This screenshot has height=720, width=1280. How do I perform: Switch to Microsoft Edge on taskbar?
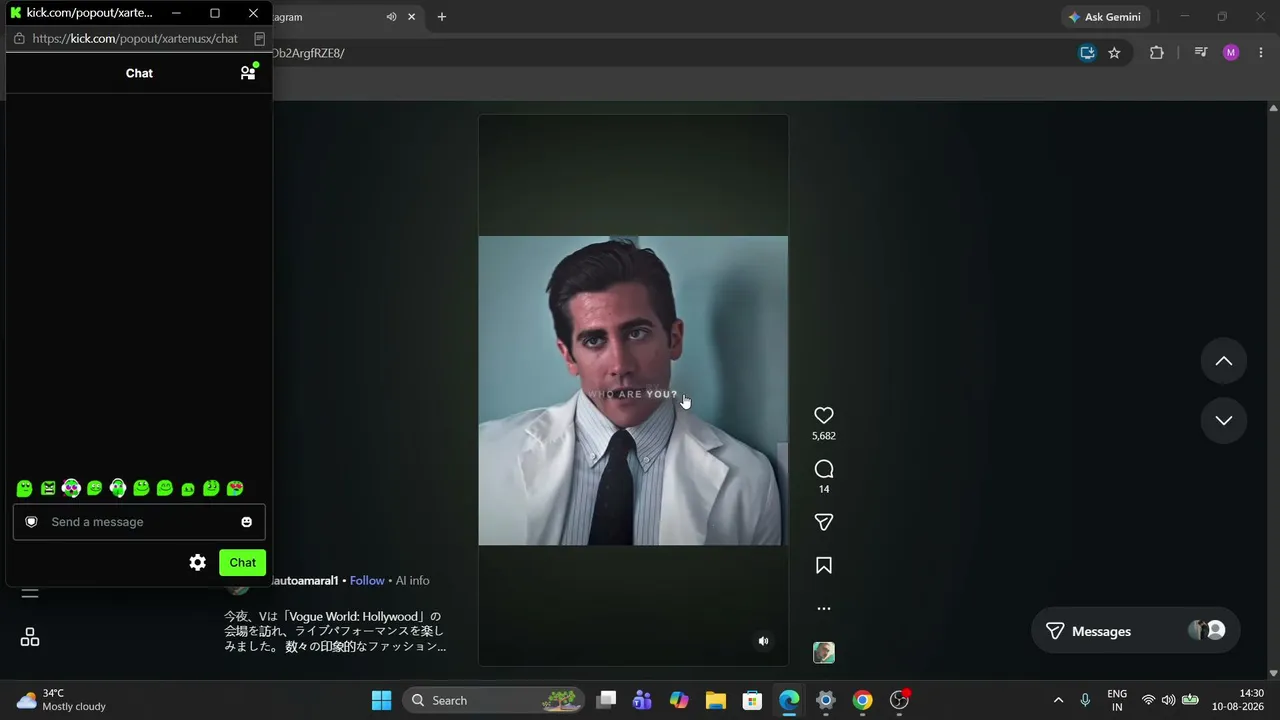[x=789, y=700]
